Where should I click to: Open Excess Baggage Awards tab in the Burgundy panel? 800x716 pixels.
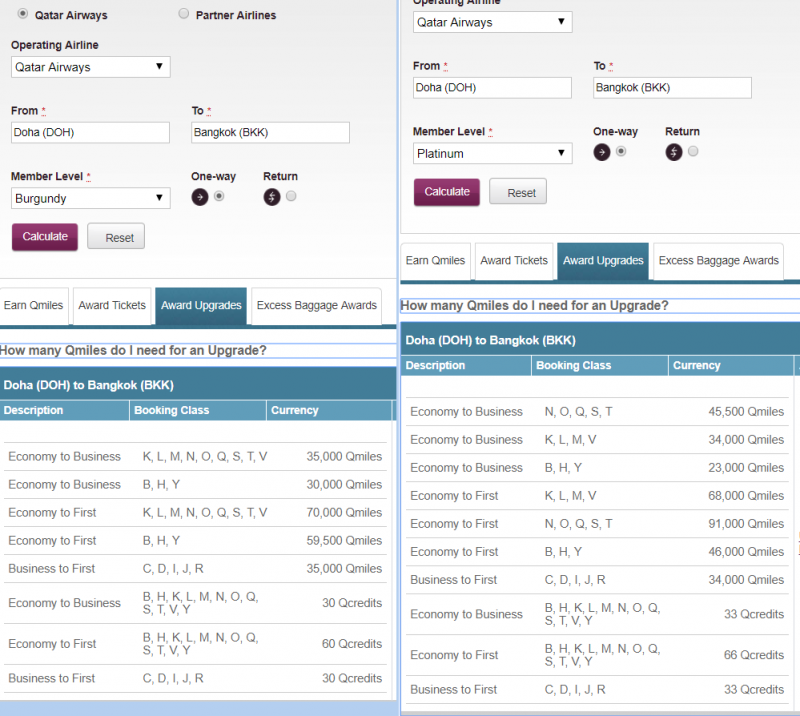coord(317,306)
